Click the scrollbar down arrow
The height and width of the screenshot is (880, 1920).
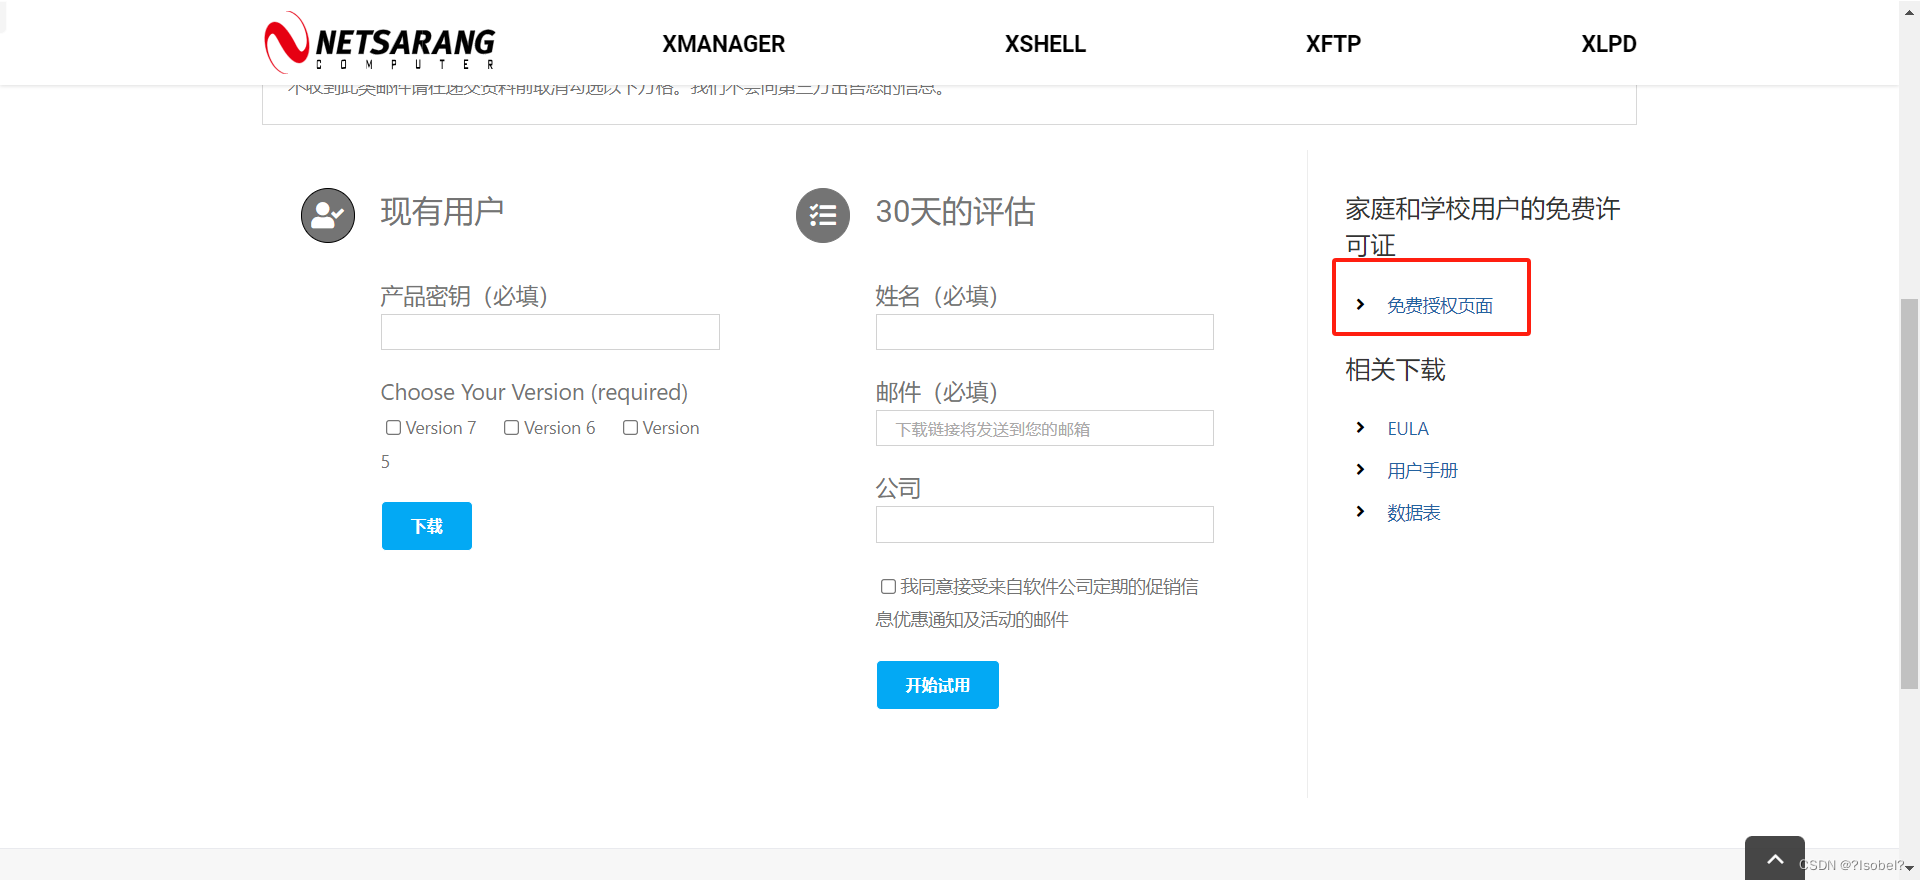[x=1910, y=869]
